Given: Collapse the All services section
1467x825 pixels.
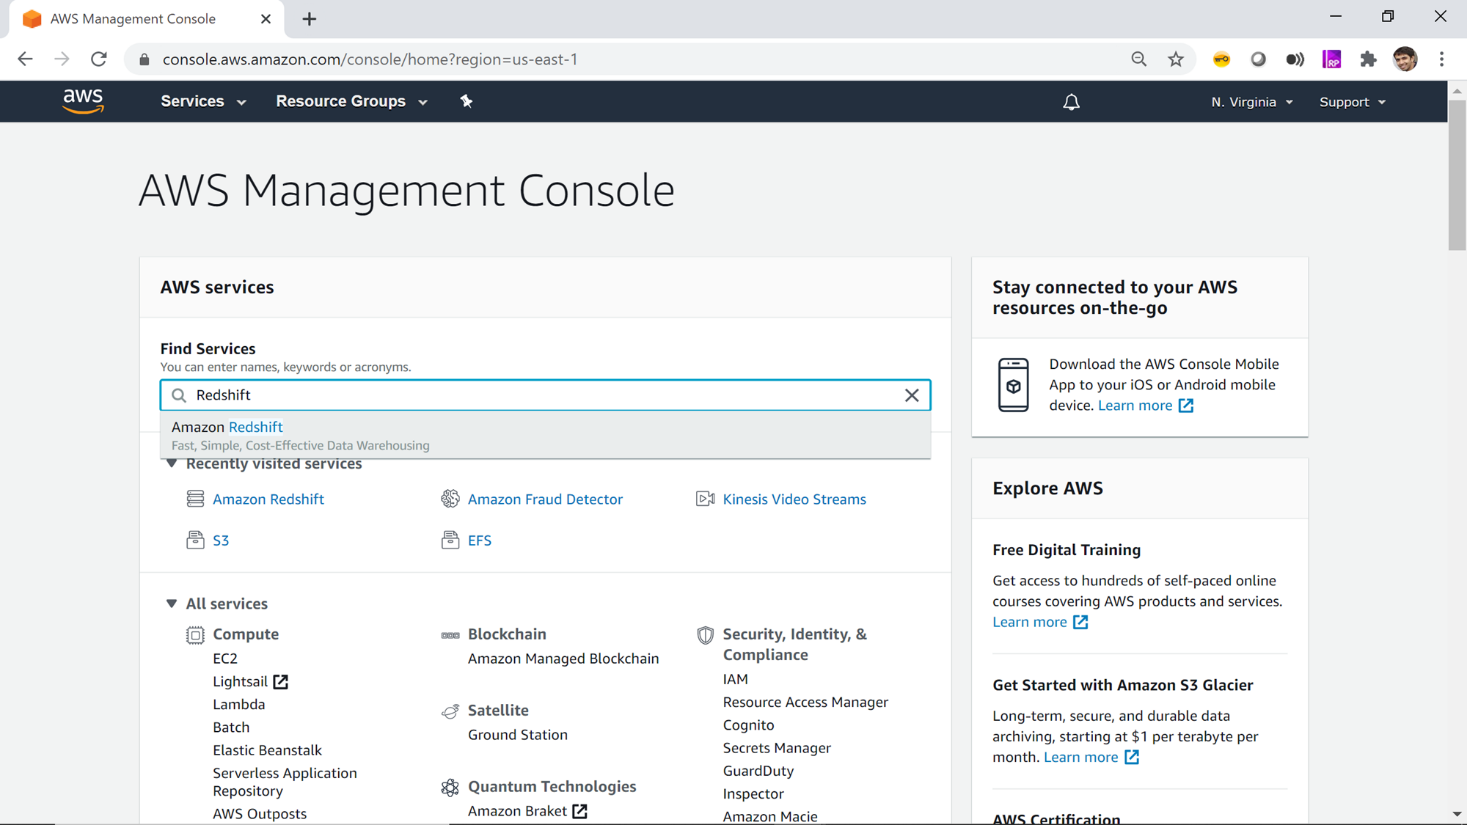Looking at the screenshot, I should (172, 604).
